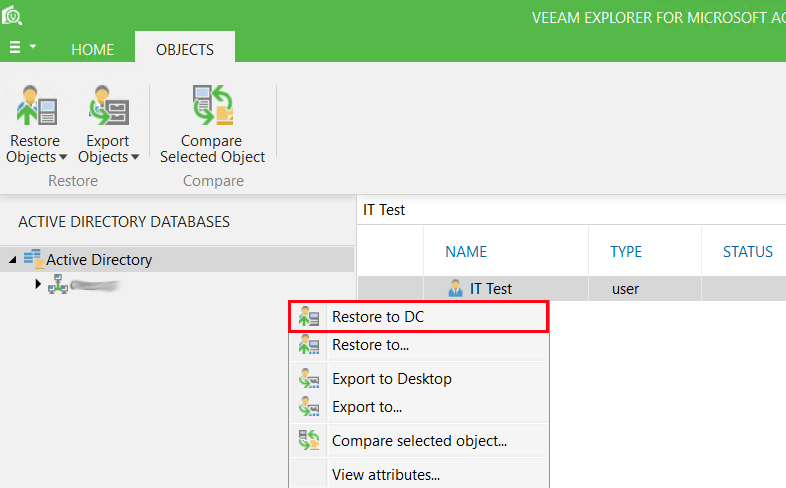The height and width of the screenshot is (488, 786).
Task: Choose Compare selected object... menu entry
Action: coord(419,441)
